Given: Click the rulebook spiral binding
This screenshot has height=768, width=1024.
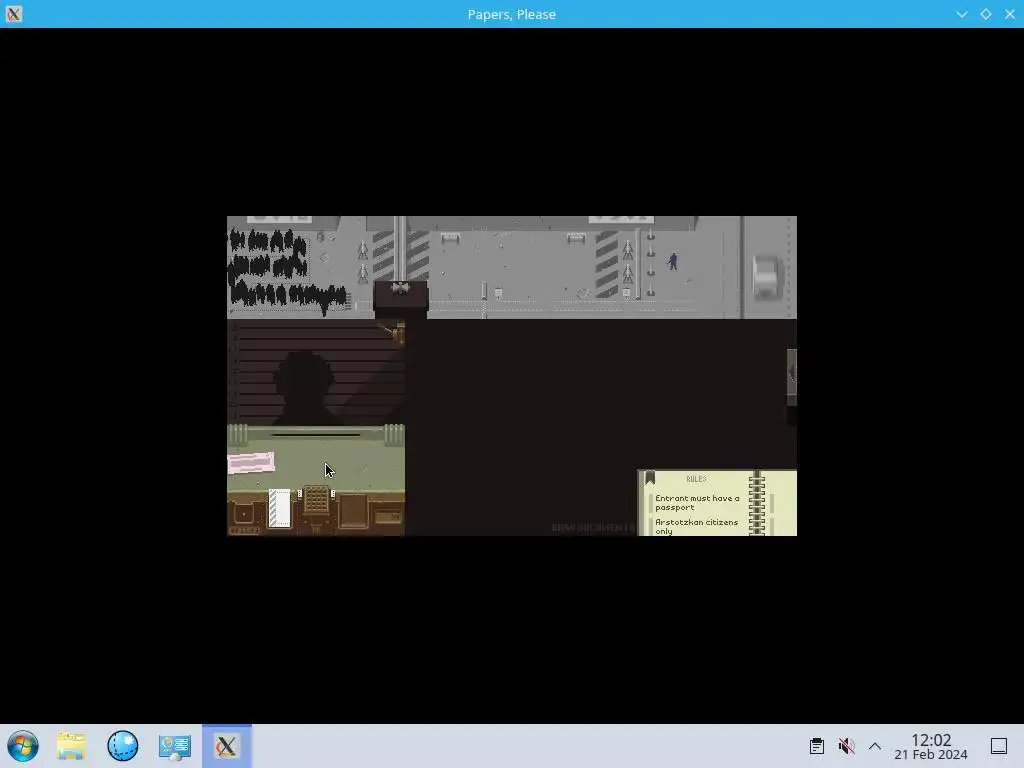Looking at the screenshot, I should 756,504.
